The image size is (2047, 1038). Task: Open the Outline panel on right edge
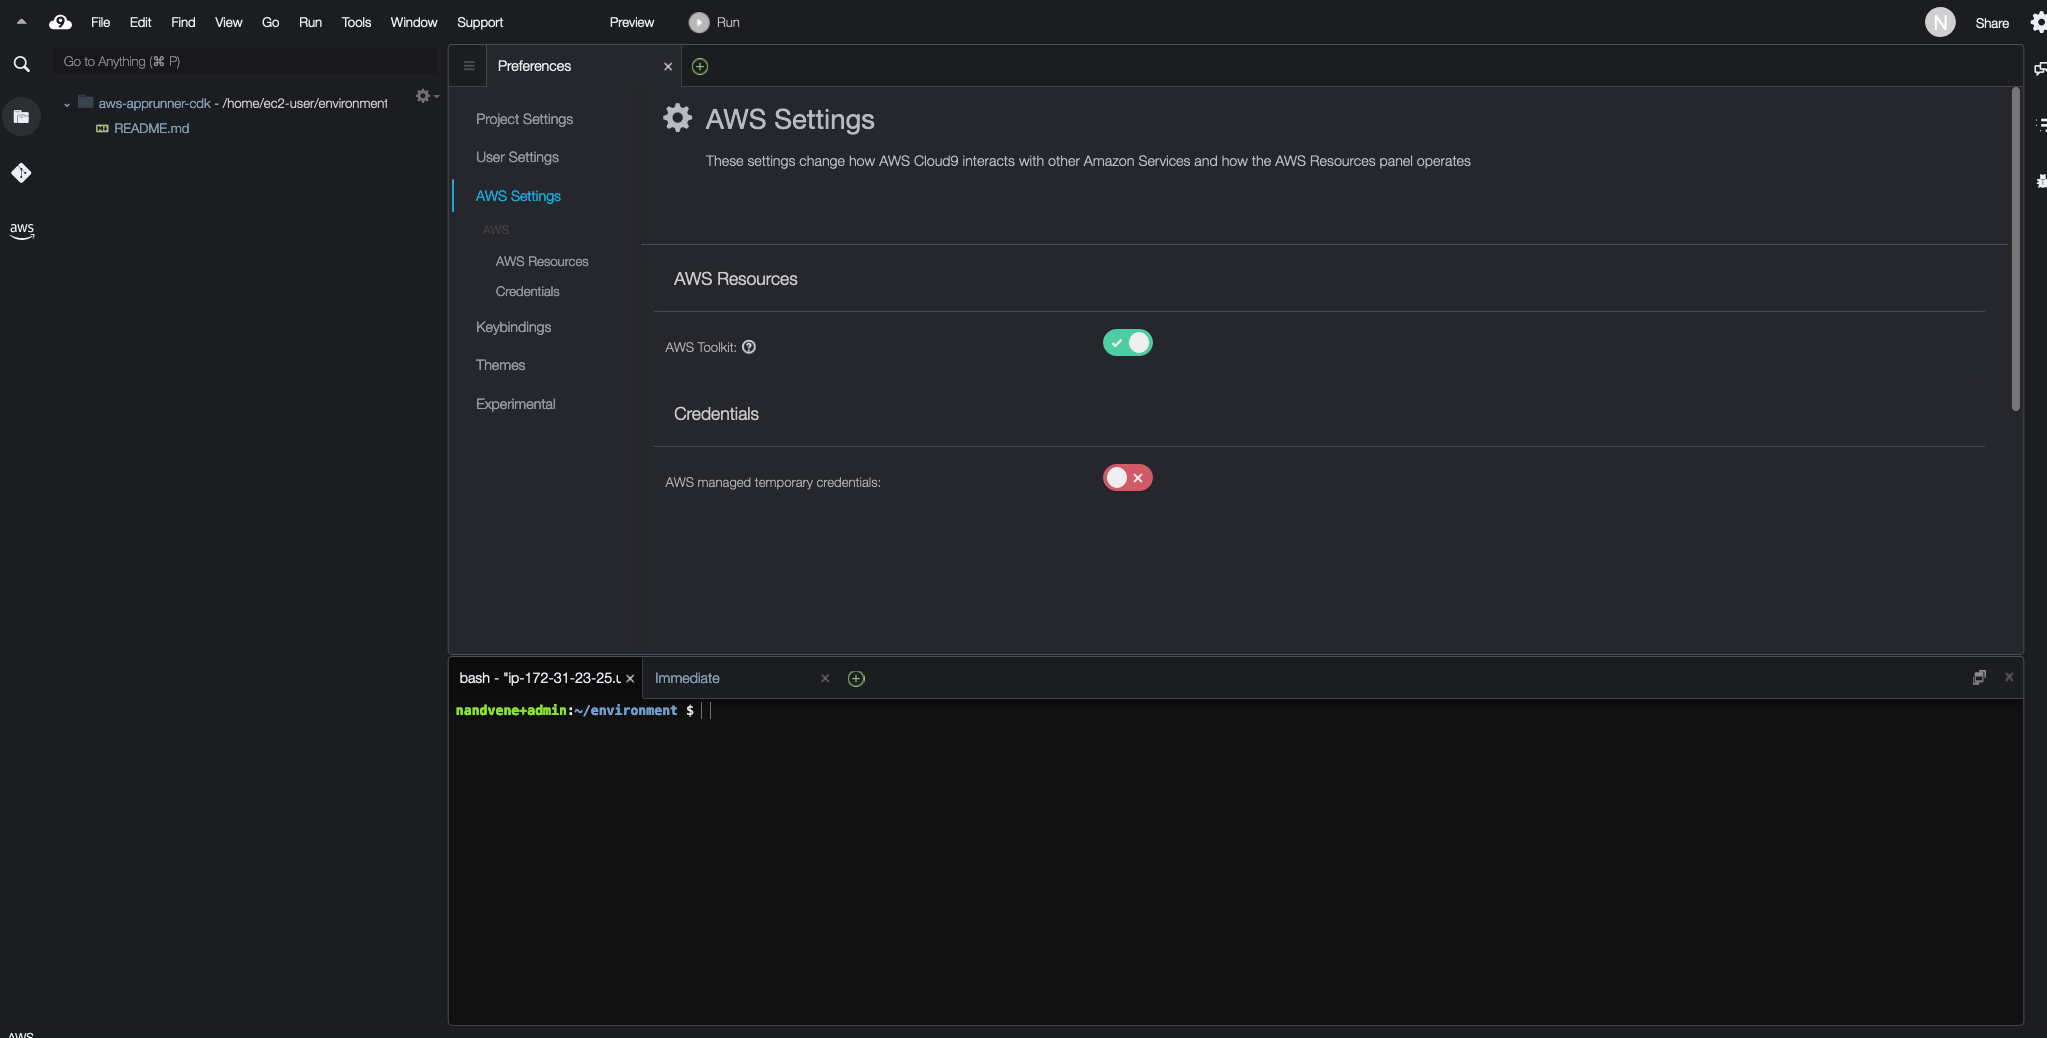2040,124
